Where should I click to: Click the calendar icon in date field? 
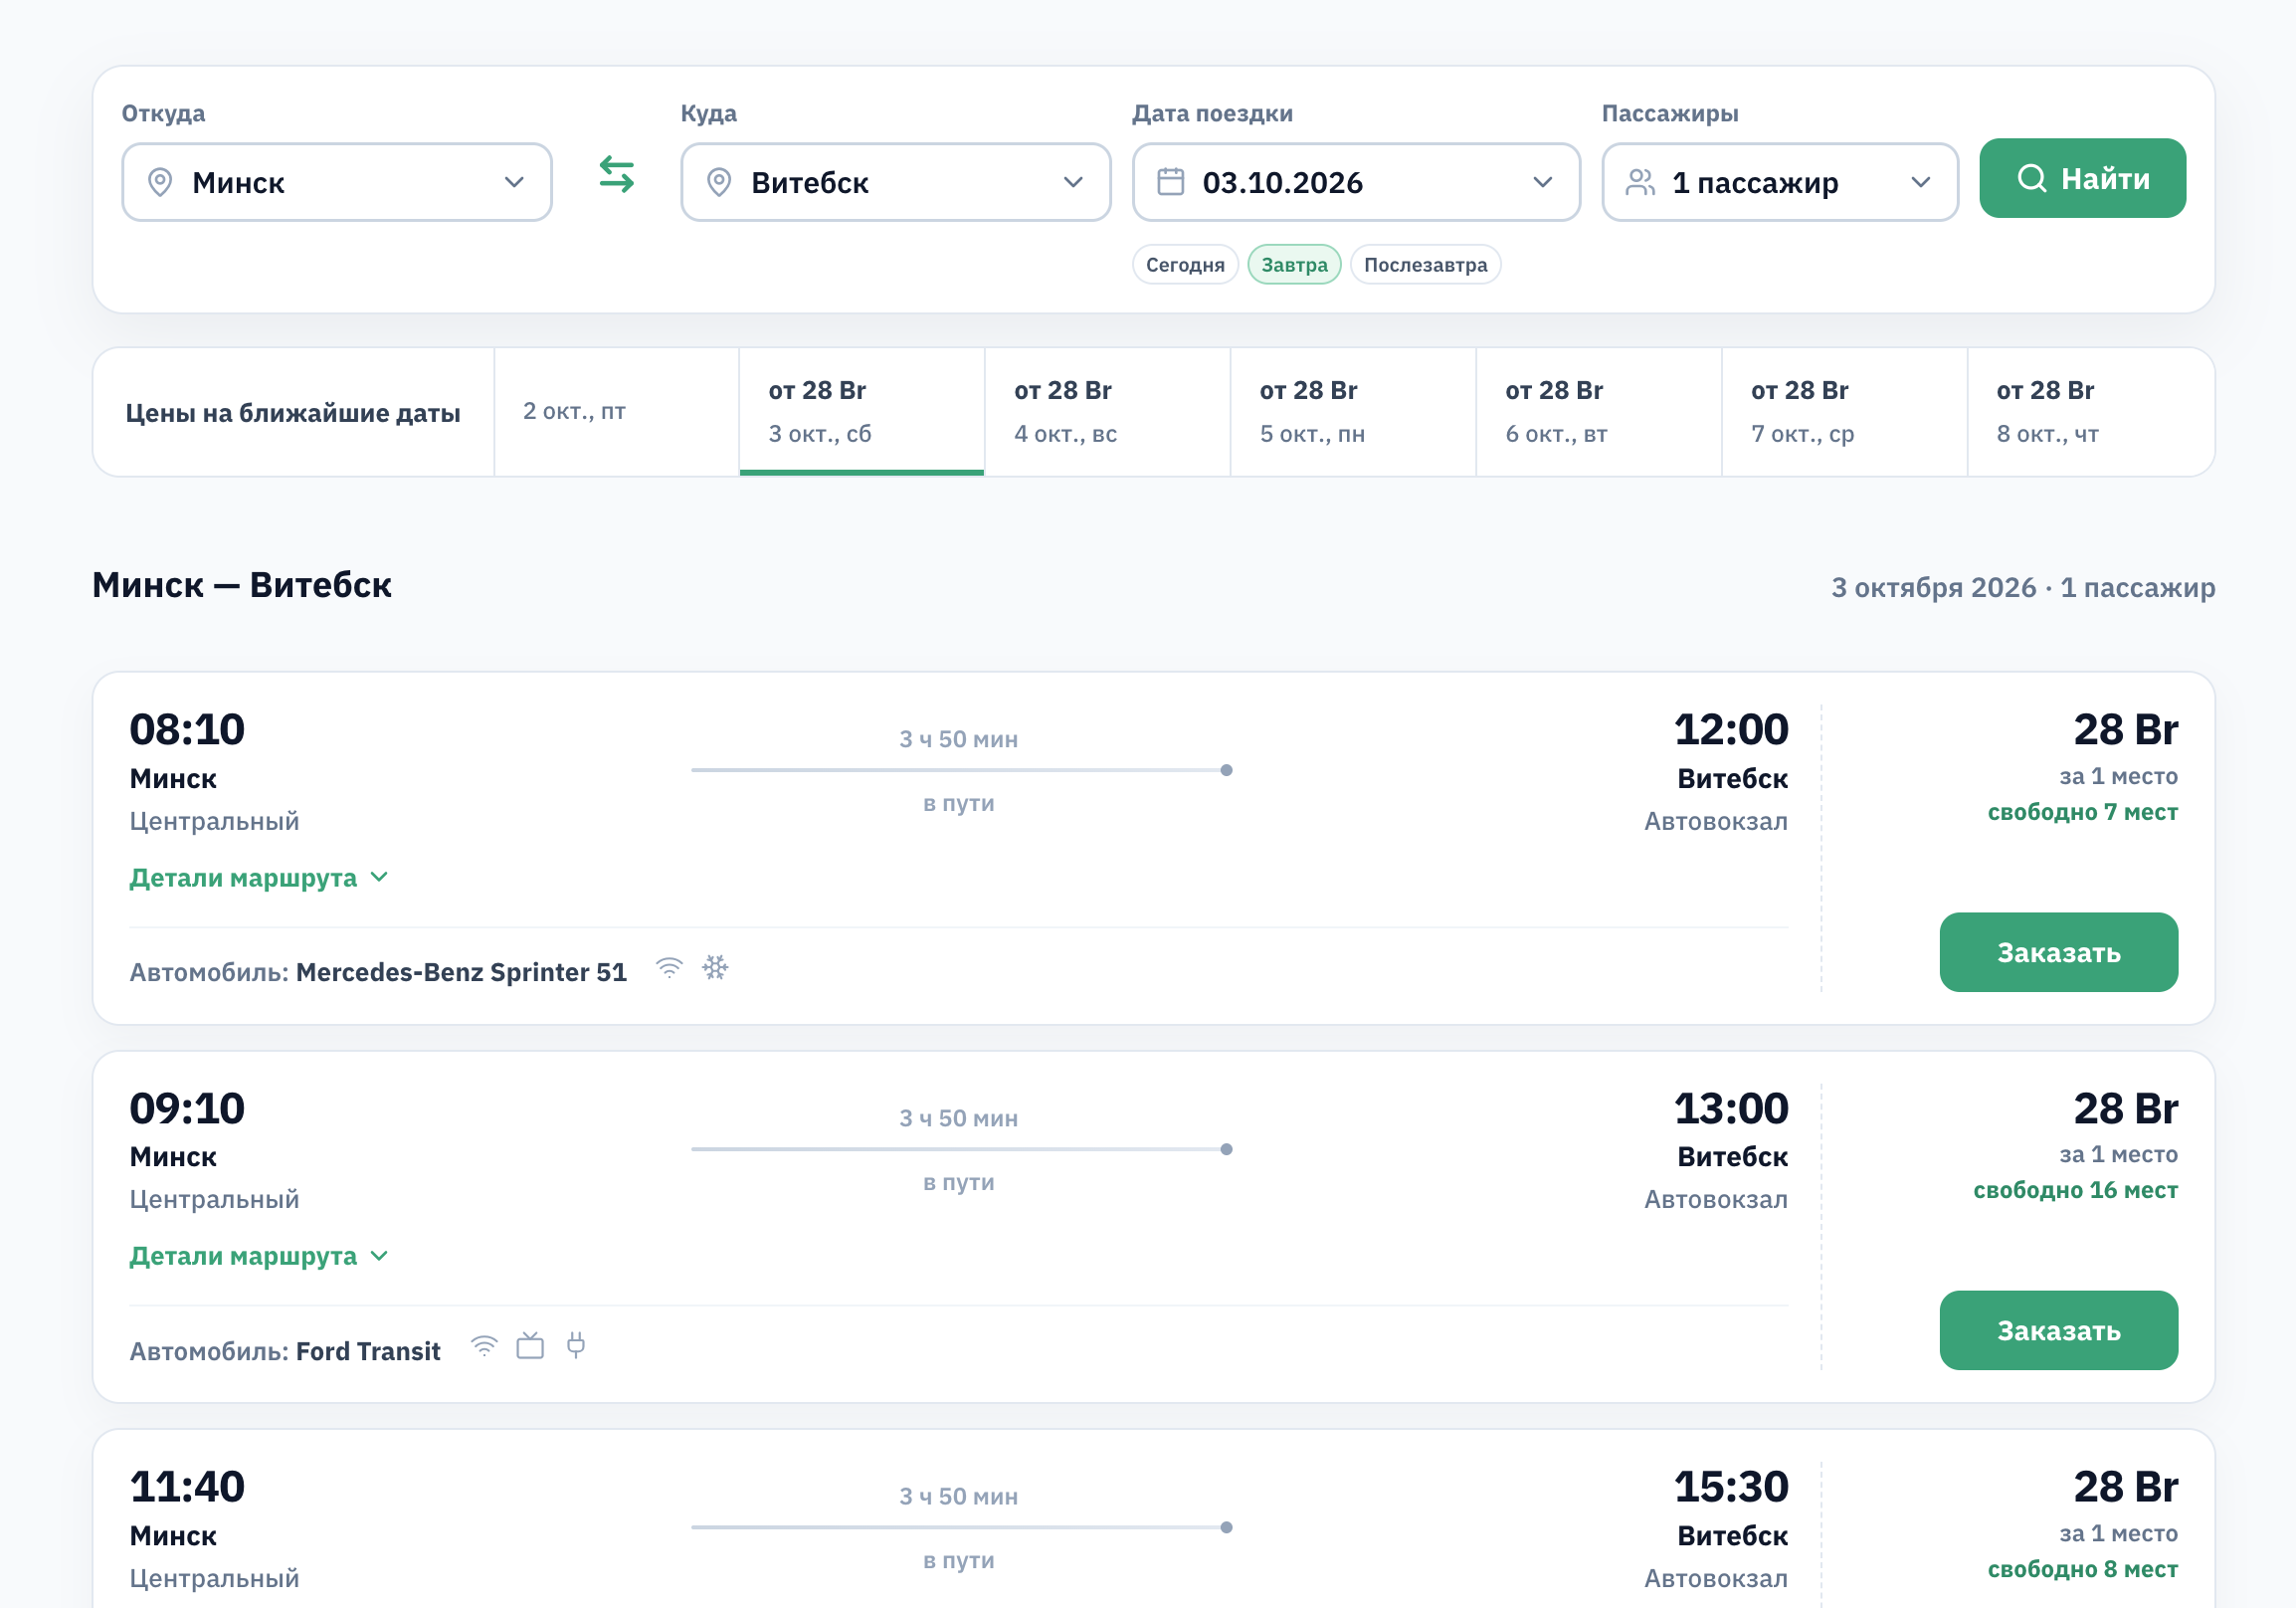[x=1170, y=182]
